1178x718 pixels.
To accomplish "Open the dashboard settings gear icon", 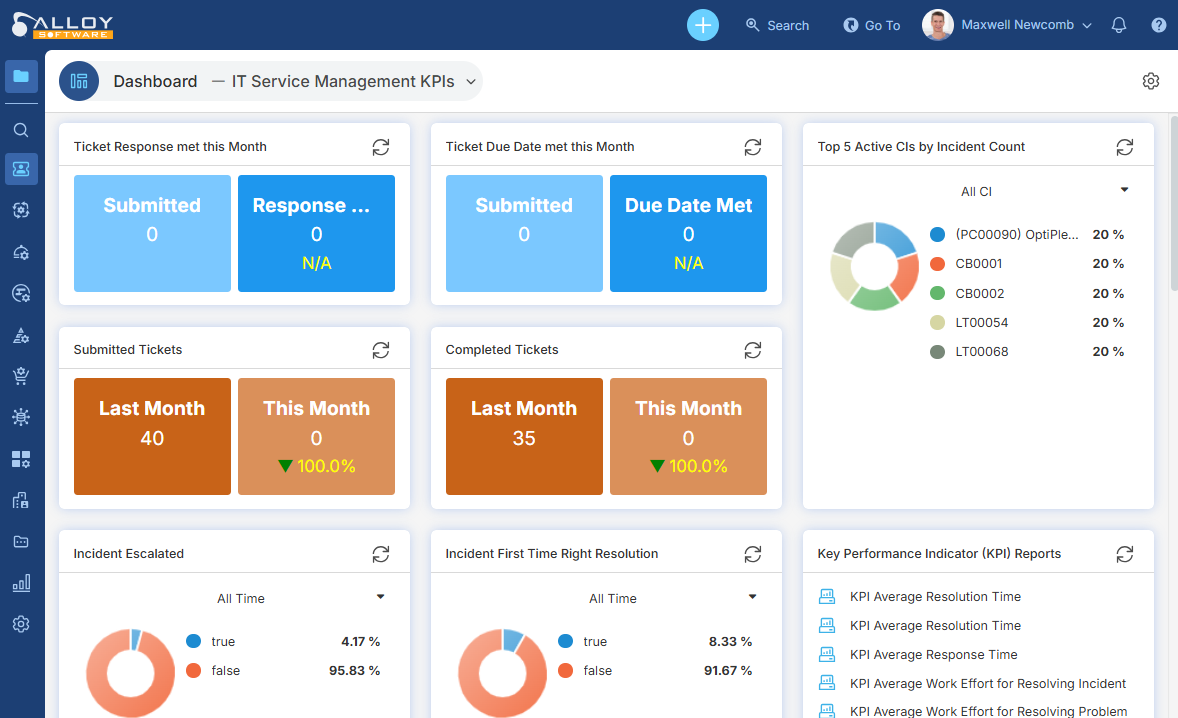I will tap(1150, 81).
